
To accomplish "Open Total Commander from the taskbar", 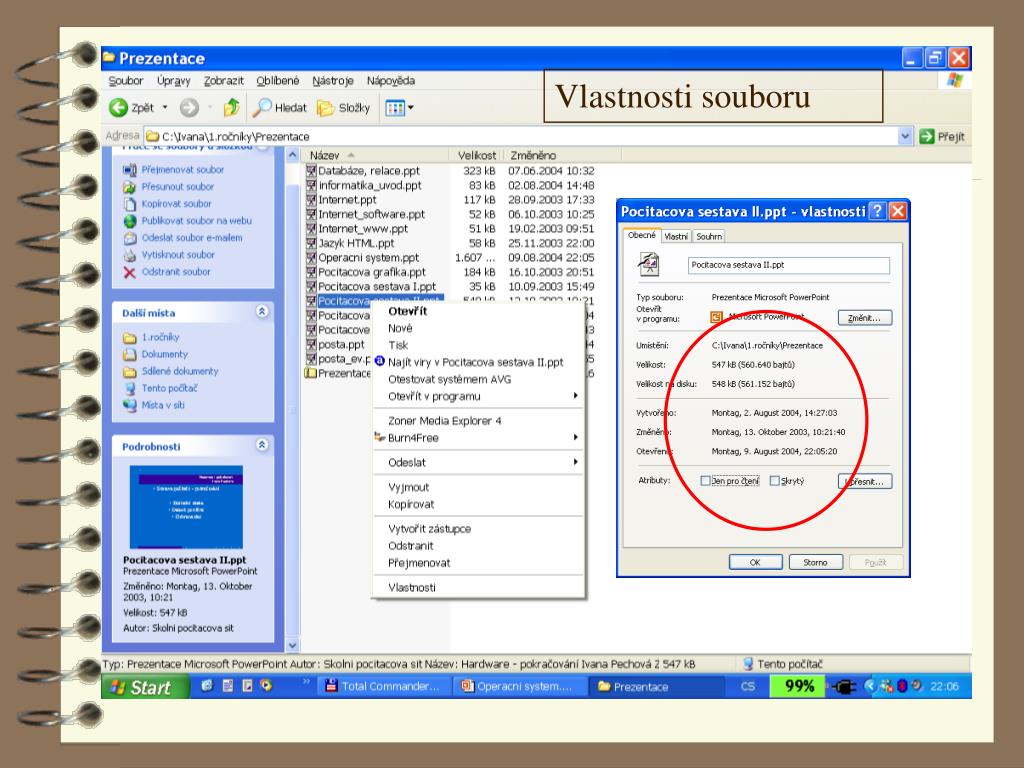I will (x=383, y=686).
